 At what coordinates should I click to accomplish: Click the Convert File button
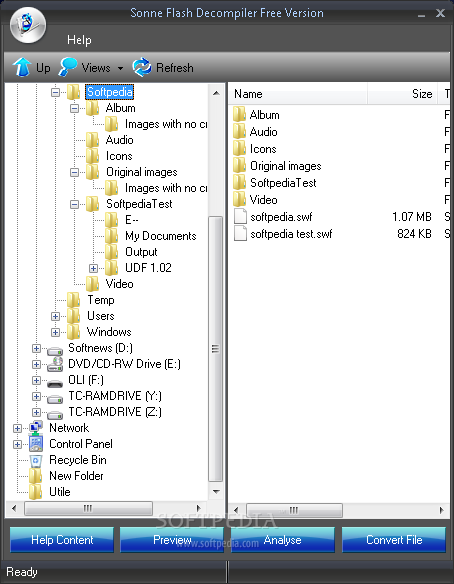pyautogui.click(x=394, y=540)
